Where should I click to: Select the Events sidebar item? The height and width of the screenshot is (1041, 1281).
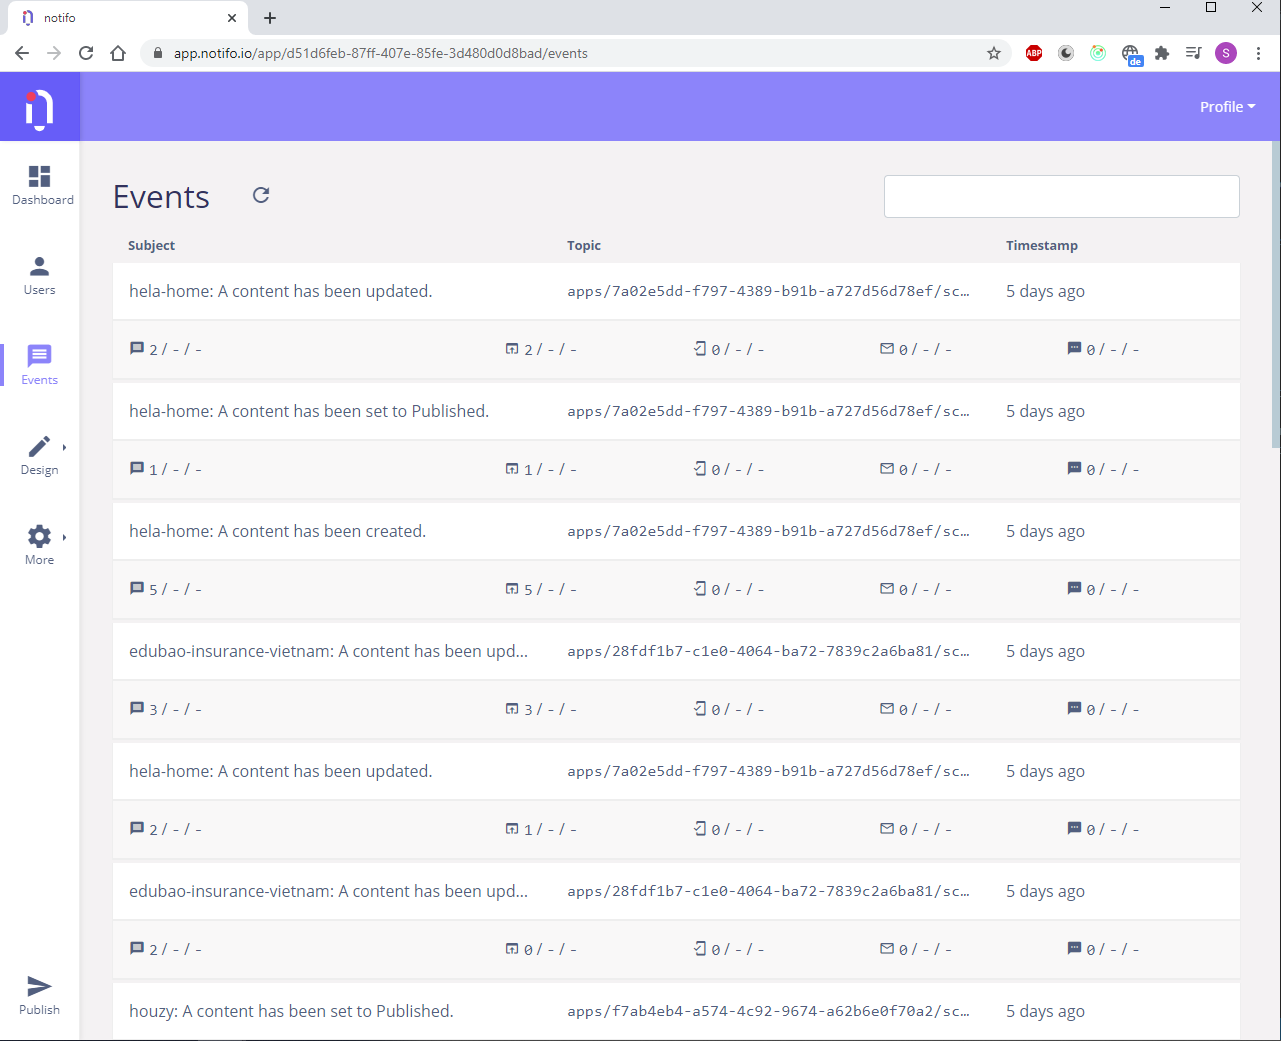tap(40, 366)
